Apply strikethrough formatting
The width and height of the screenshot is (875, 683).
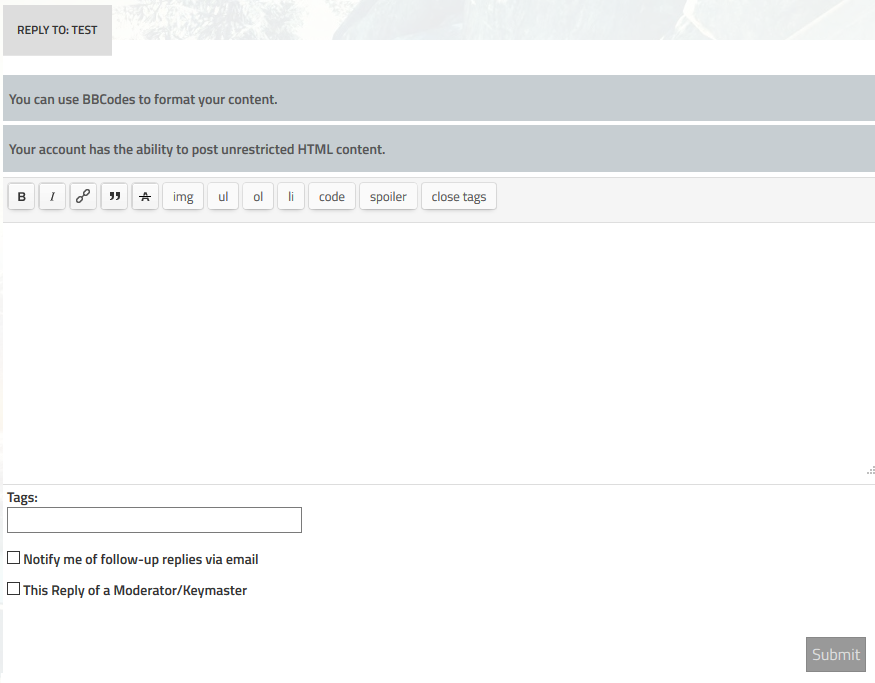tap(145, 197)
